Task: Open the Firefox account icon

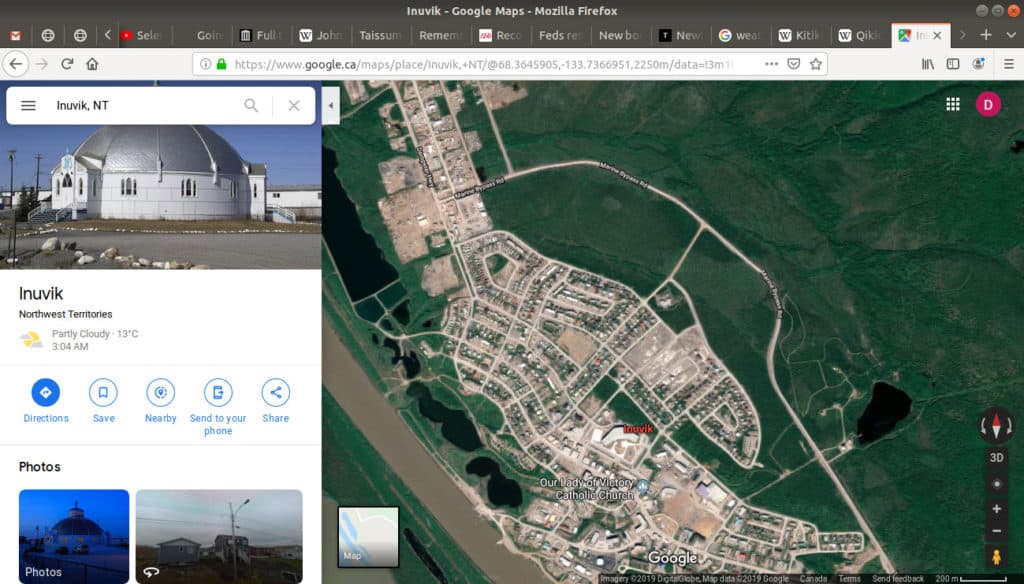Action: click(x=978, y=64)
